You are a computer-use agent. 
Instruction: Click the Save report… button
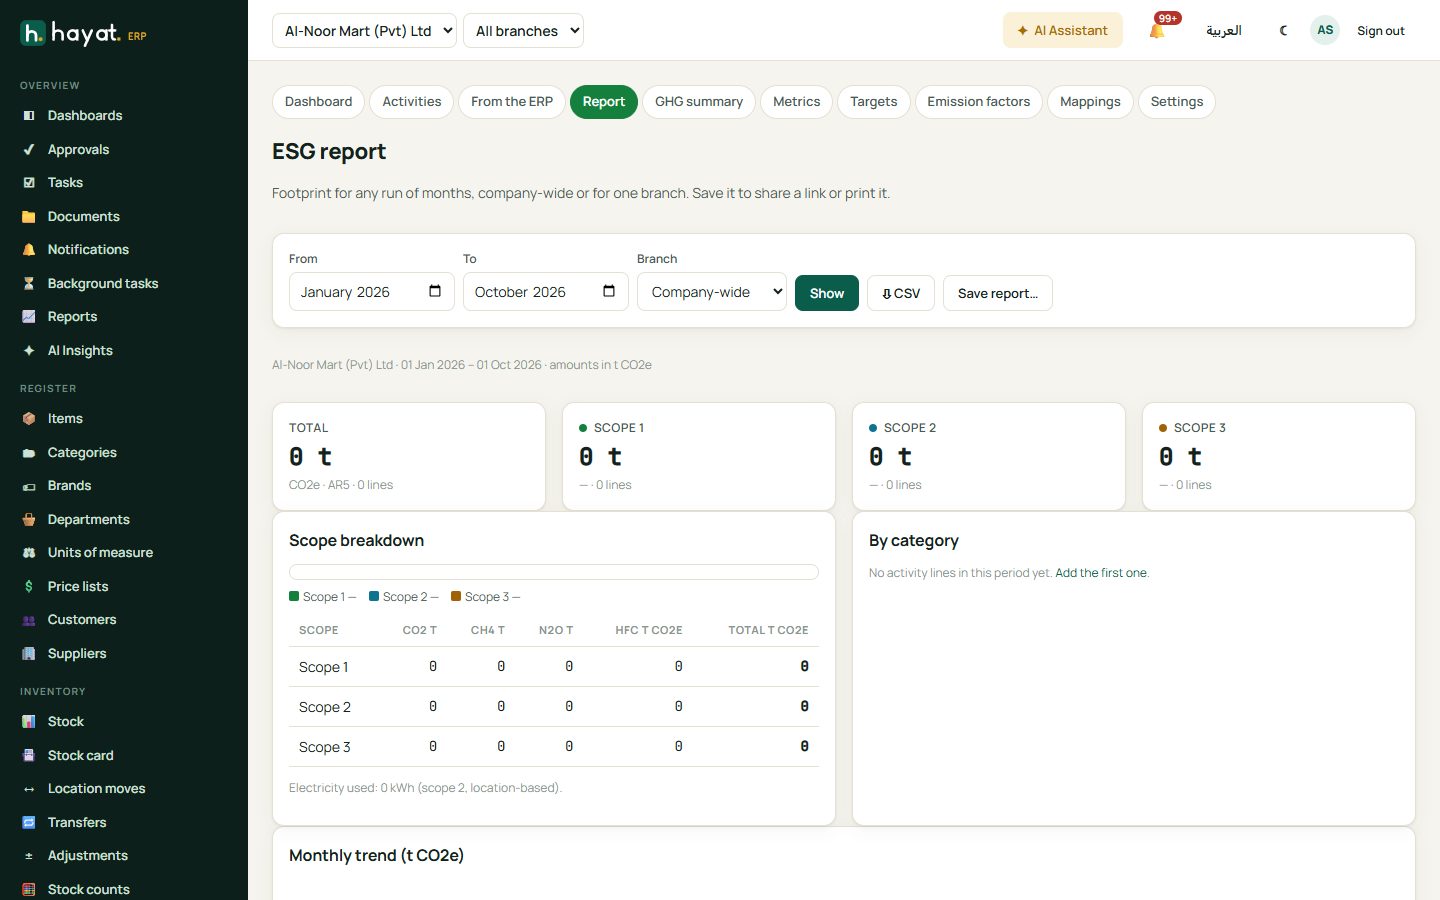998,293
